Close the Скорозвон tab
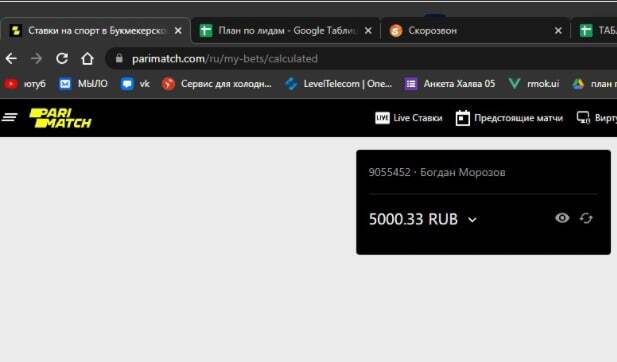Screen dimensions: 617x362 point(558,31)
